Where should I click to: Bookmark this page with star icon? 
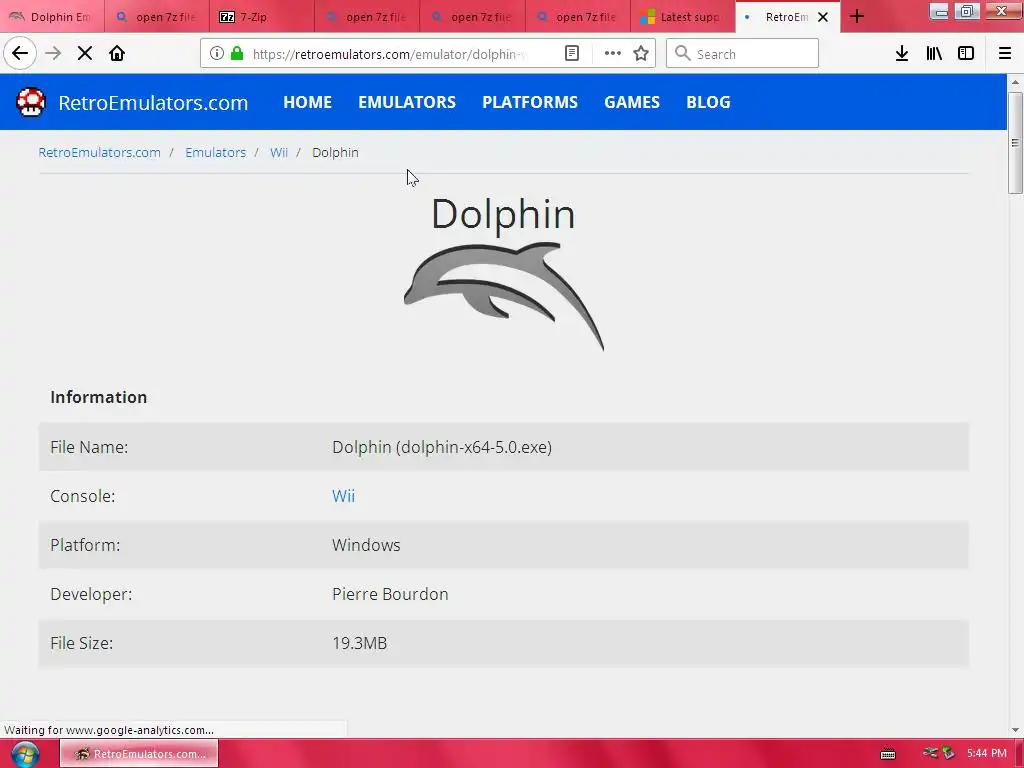coord(641,54)
